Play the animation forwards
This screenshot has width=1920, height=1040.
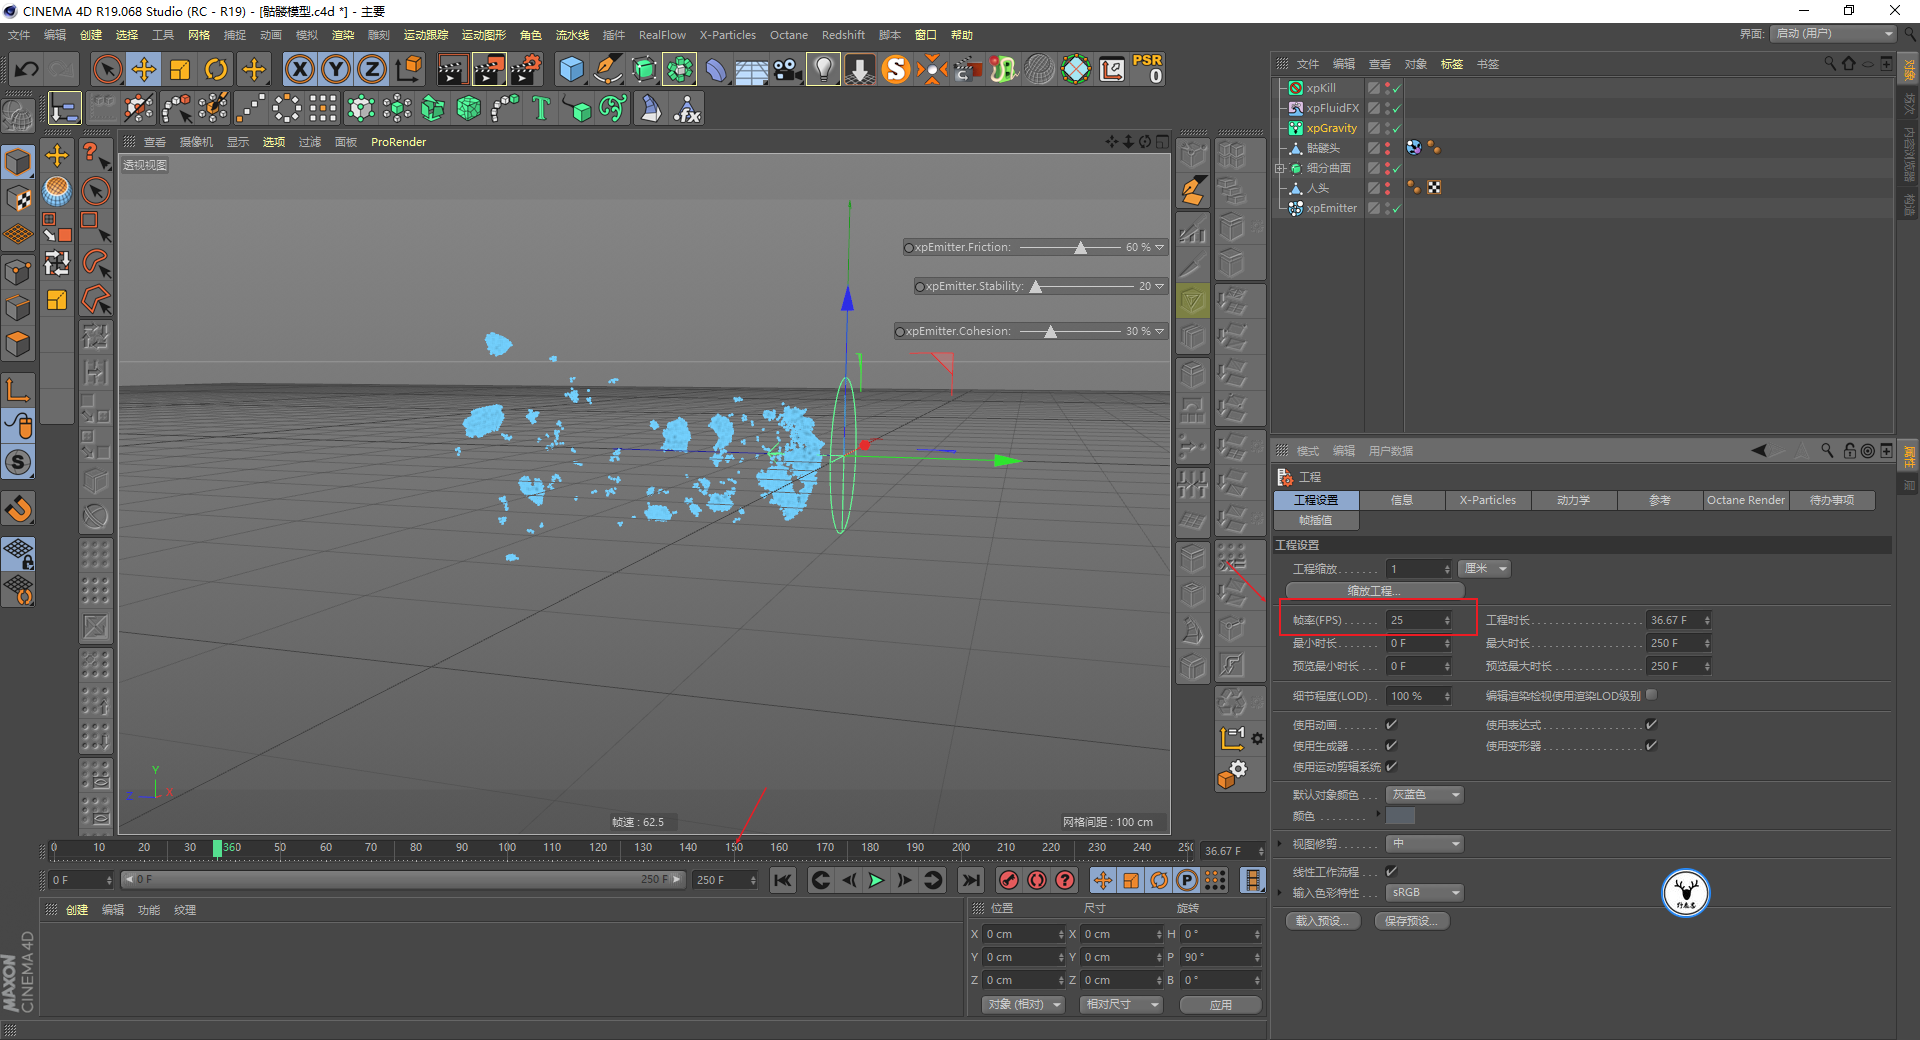(876, 880)
